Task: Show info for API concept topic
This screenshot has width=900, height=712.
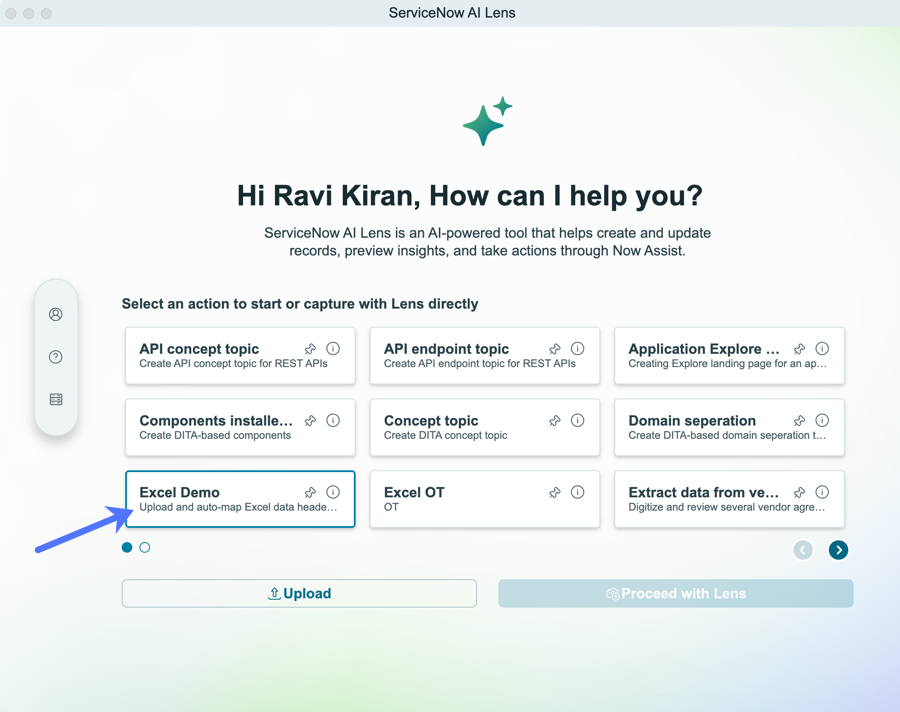Action: click(x=333, y=349)
